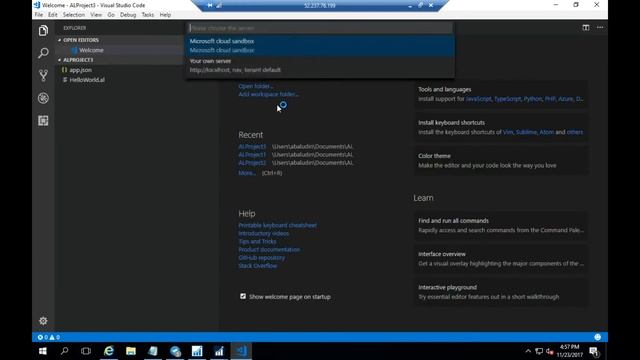640x360 pixels.
Task: Click the JavaScript language link
Action: pos(478,99)
